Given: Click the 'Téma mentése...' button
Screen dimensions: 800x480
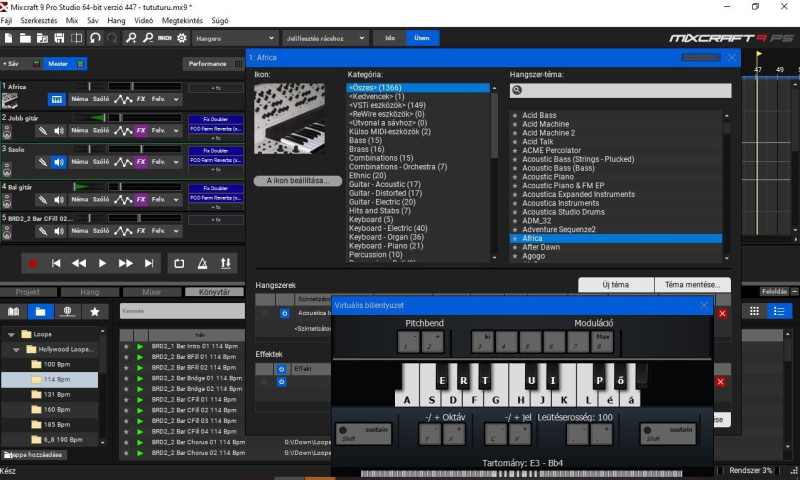Looking at the screenshot, I should click(x=692, y=285).
